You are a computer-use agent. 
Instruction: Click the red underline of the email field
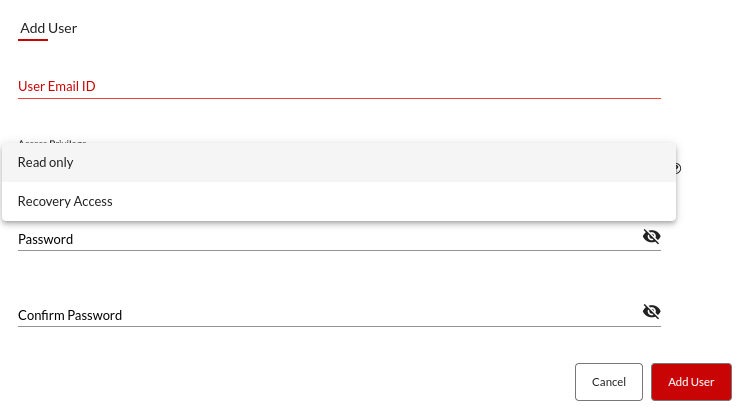[339, 98]
